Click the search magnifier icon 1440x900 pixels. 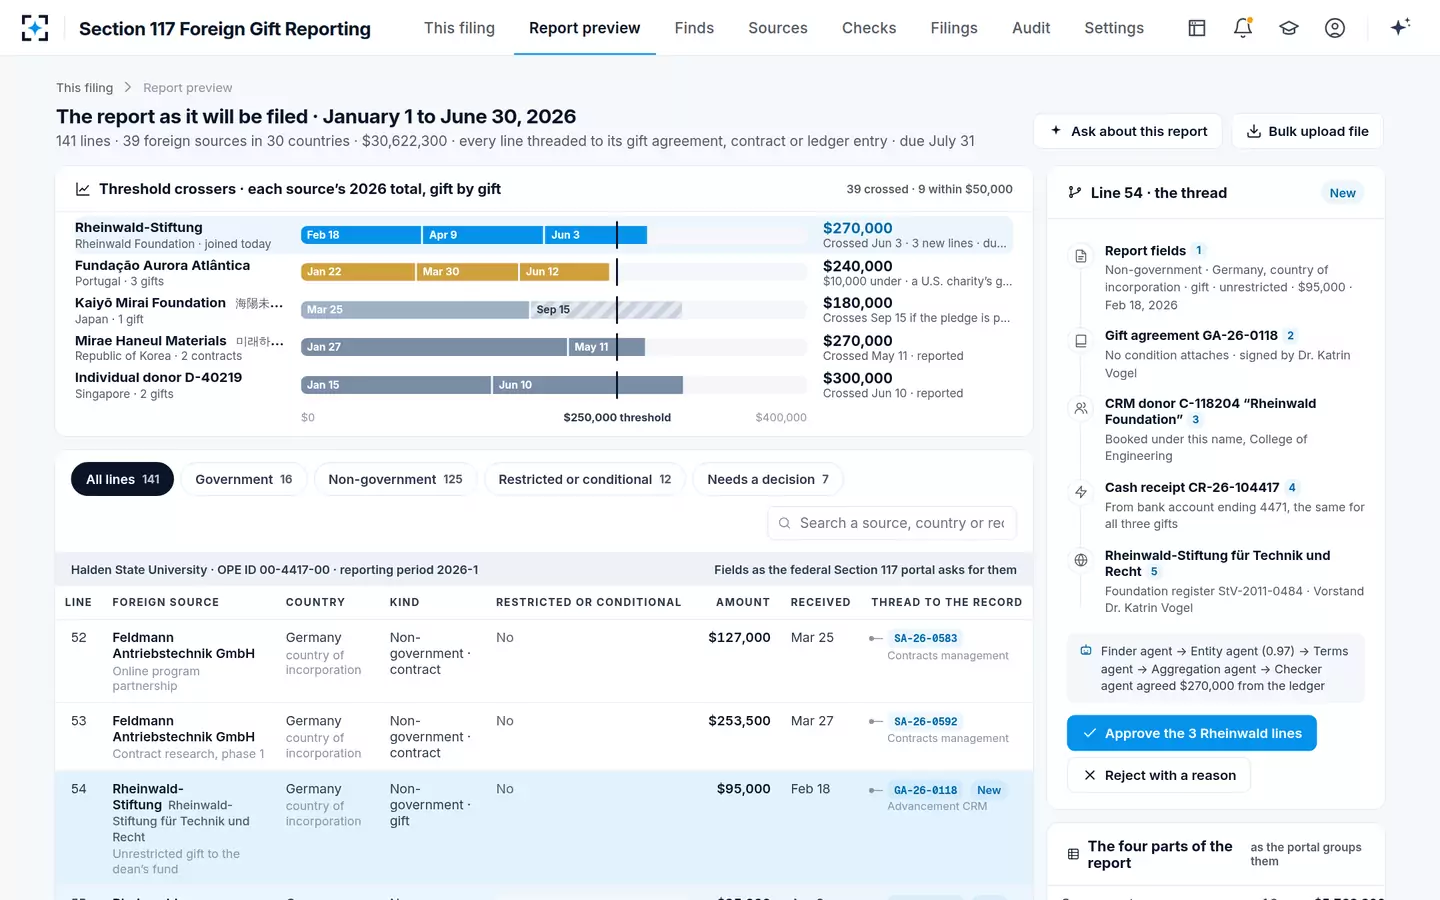click(785, 523)
